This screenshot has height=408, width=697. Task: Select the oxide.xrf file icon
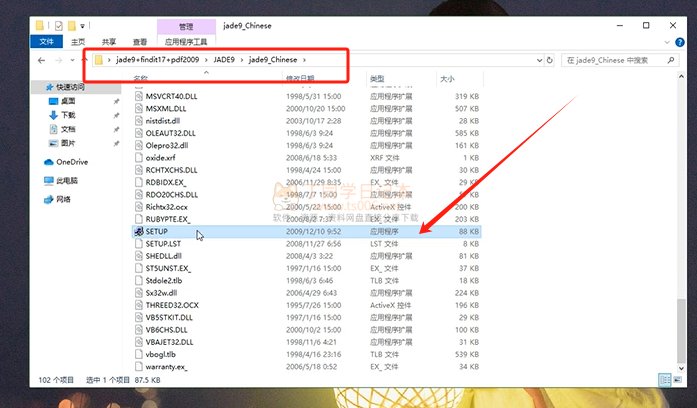[139, 158]
